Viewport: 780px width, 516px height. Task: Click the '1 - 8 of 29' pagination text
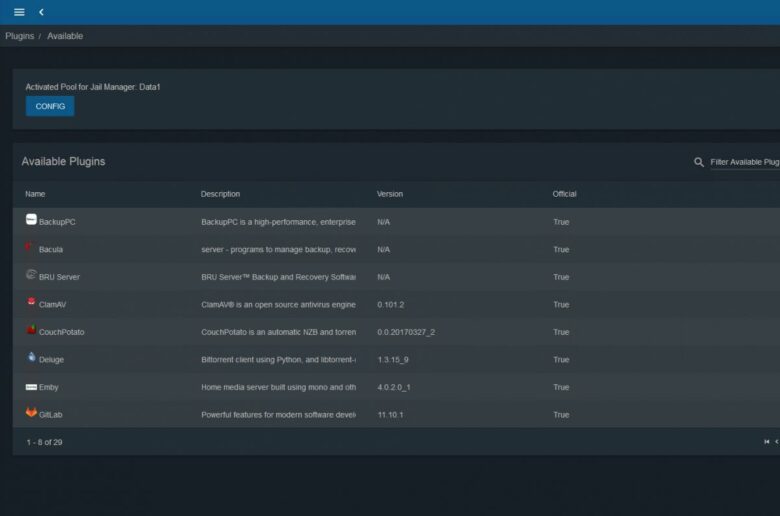(x=44, y=442)
